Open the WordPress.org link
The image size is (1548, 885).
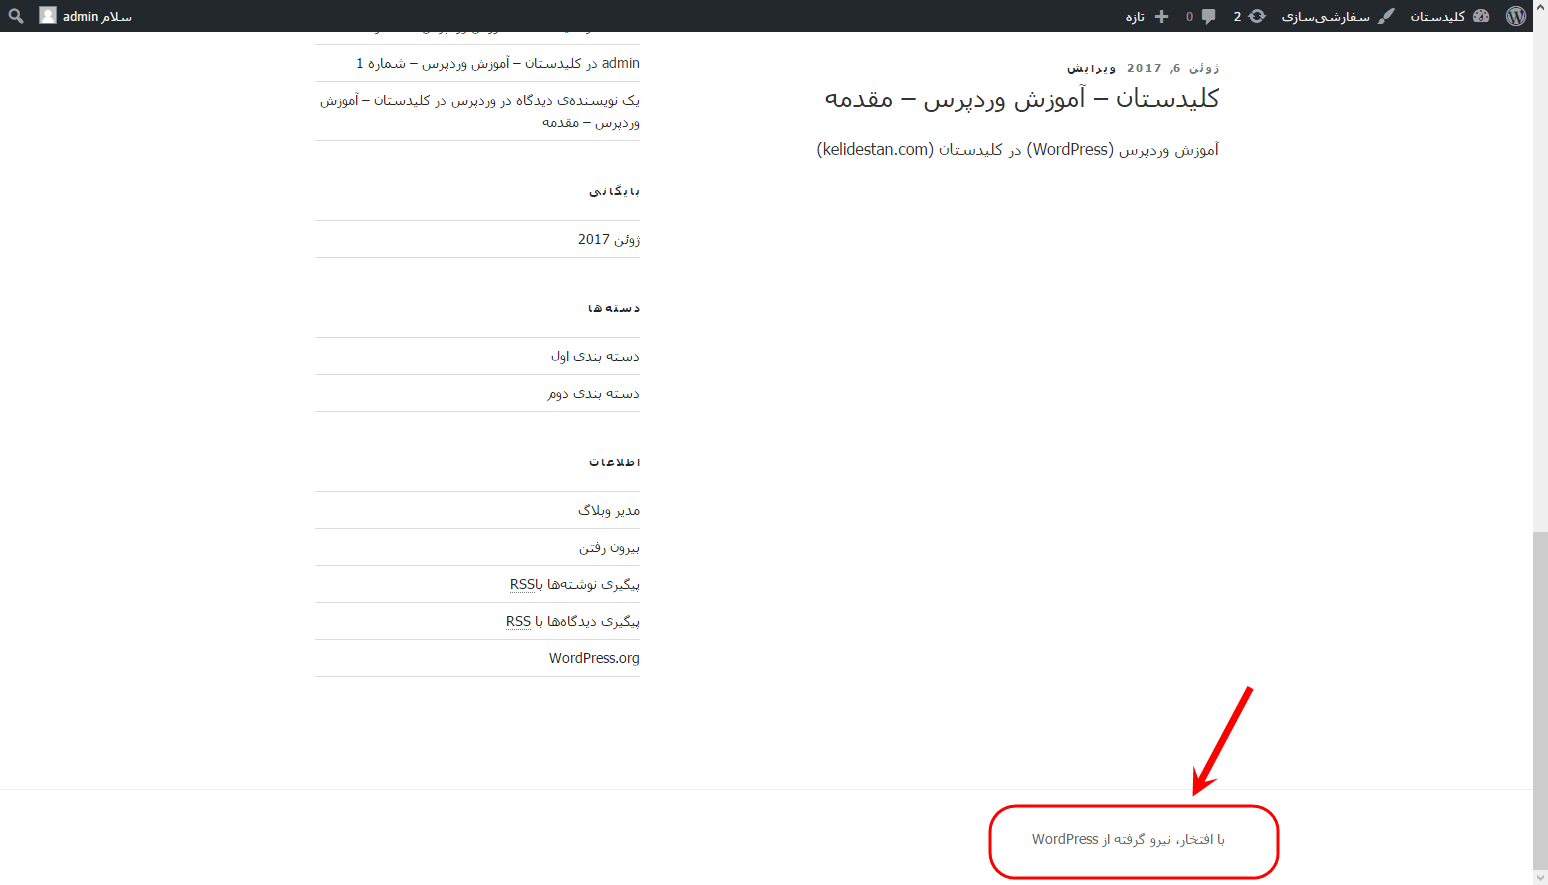pyautogui.click(x=594, y=658)
